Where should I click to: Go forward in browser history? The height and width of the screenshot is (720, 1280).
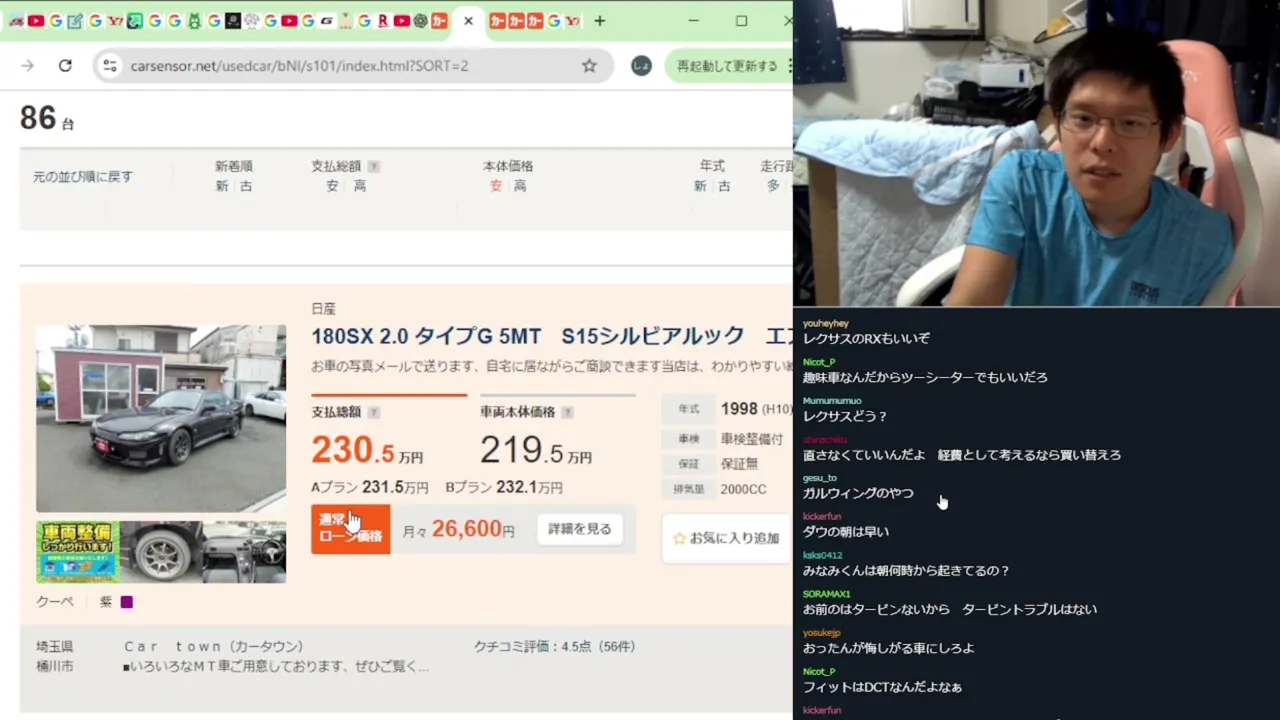(27, 66)
